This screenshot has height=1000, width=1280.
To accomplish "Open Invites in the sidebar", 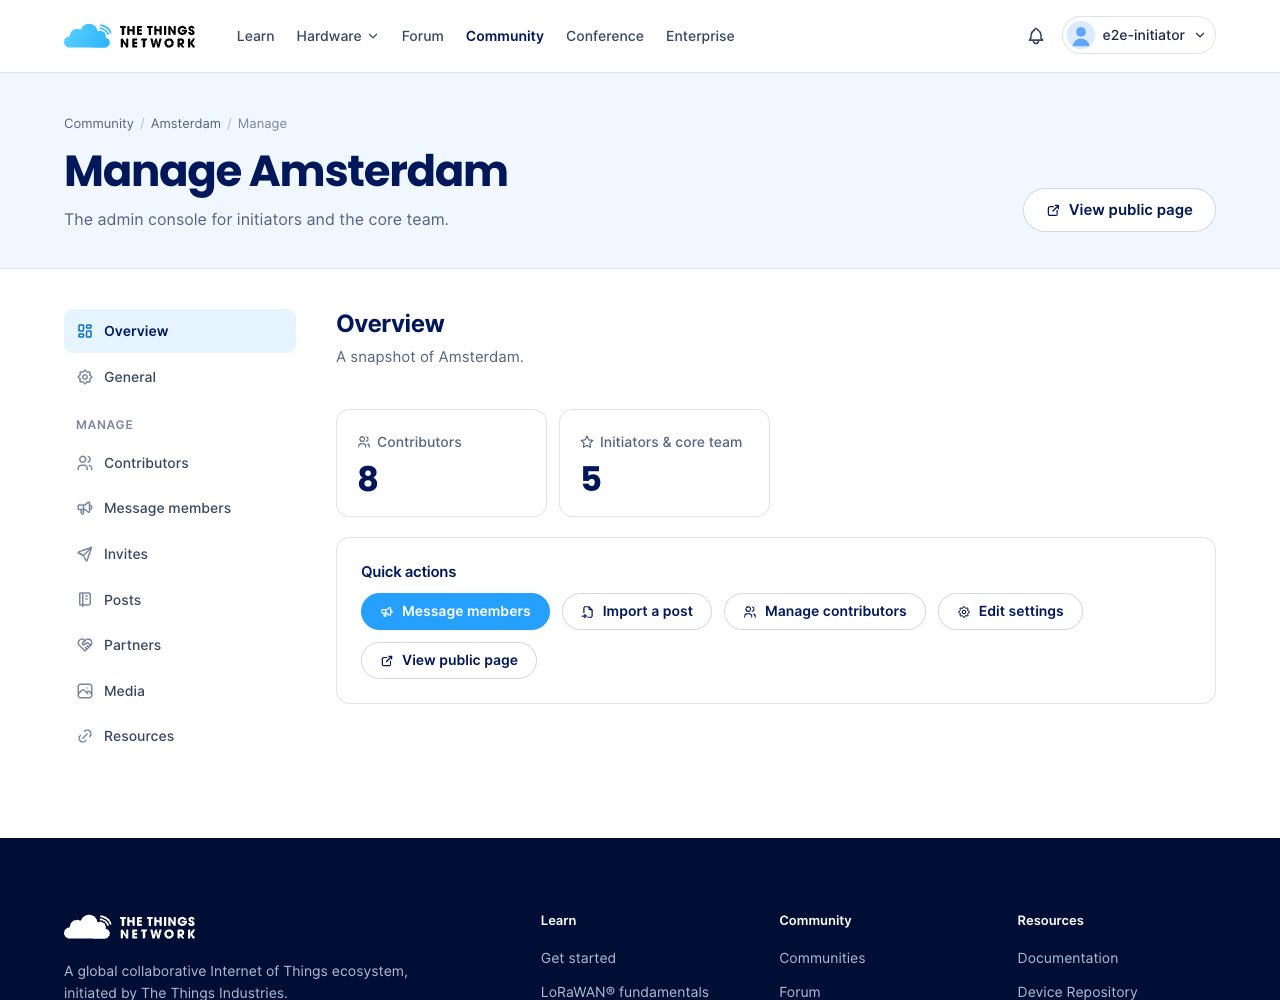I will [180, 554].
